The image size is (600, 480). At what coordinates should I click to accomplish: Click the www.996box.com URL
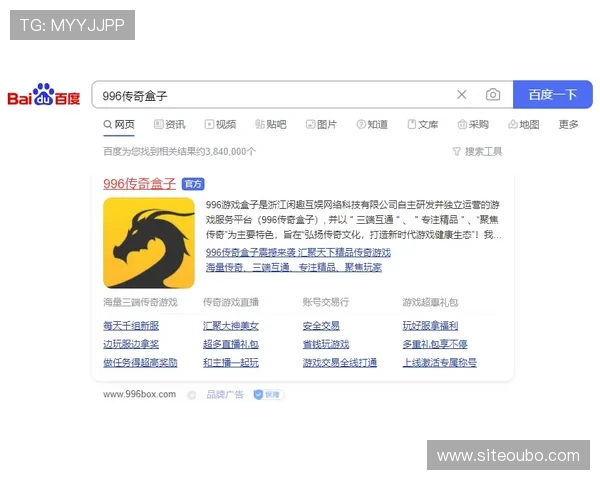point(139,394)
